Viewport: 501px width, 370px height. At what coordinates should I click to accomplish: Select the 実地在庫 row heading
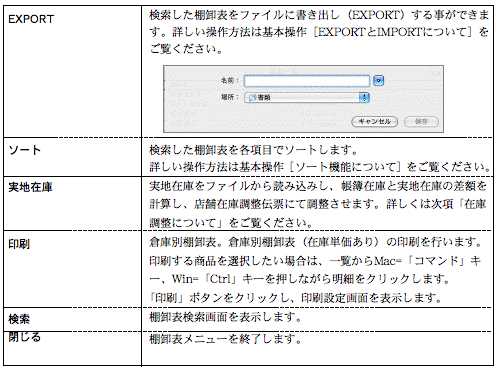click(x=30, y=187)
